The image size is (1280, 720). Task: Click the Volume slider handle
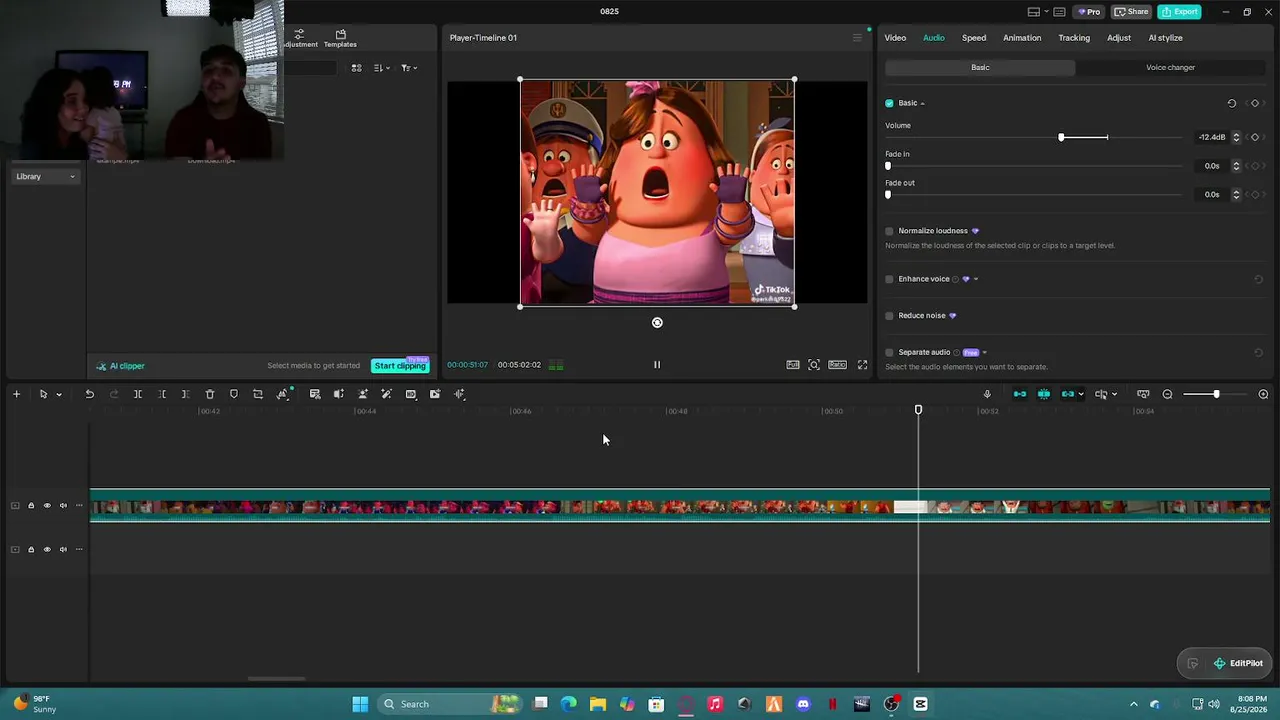coord(1061,137)
